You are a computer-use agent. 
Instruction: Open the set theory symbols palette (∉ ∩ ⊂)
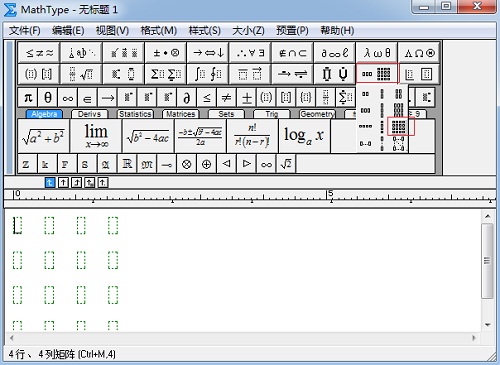(x=292, y=53)
